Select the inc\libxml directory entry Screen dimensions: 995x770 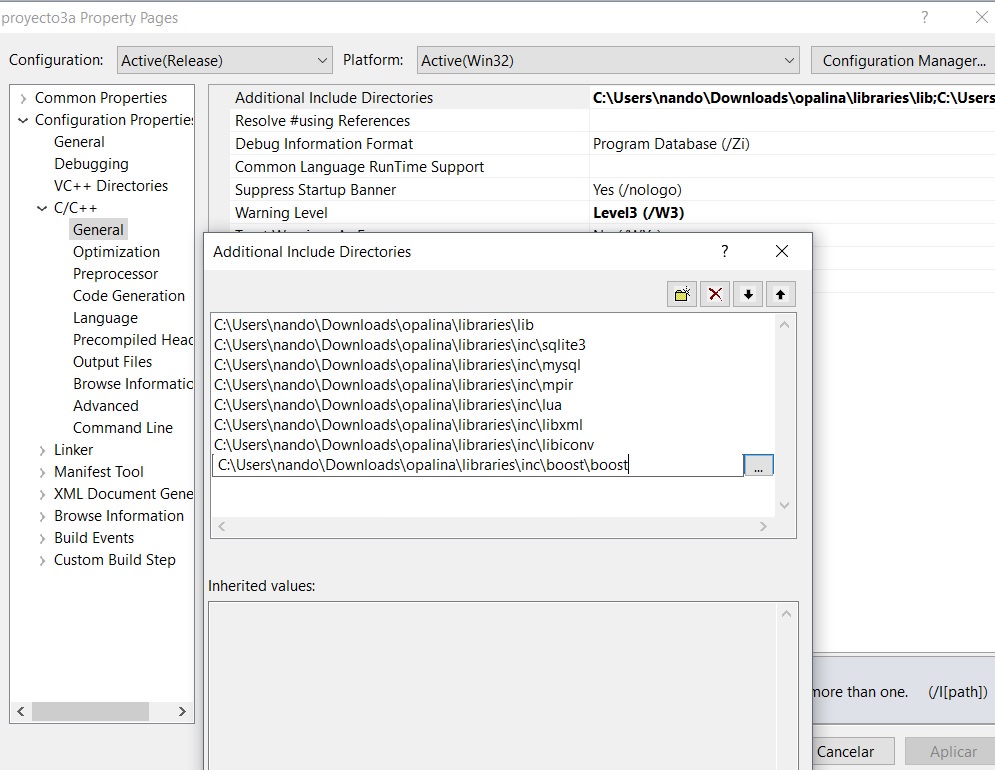pyautogui.click(x=399, y=425)
